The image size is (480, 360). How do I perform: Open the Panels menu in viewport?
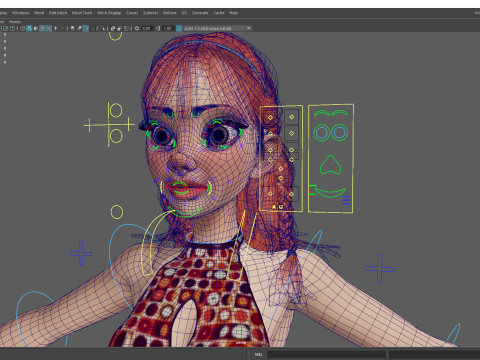[15, 22]
